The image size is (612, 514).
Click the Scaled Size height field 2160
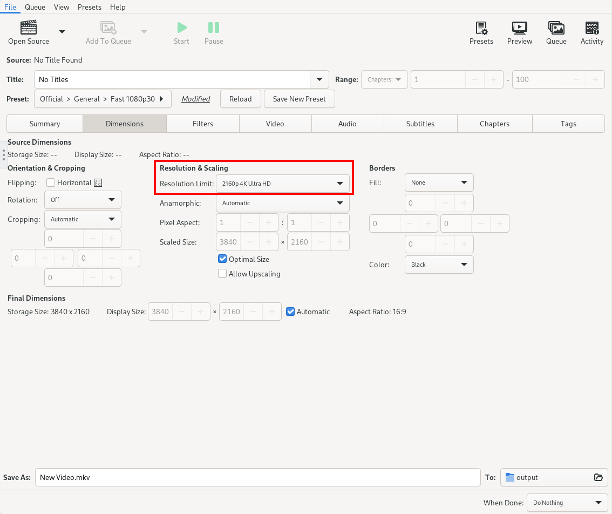[299, 242]
